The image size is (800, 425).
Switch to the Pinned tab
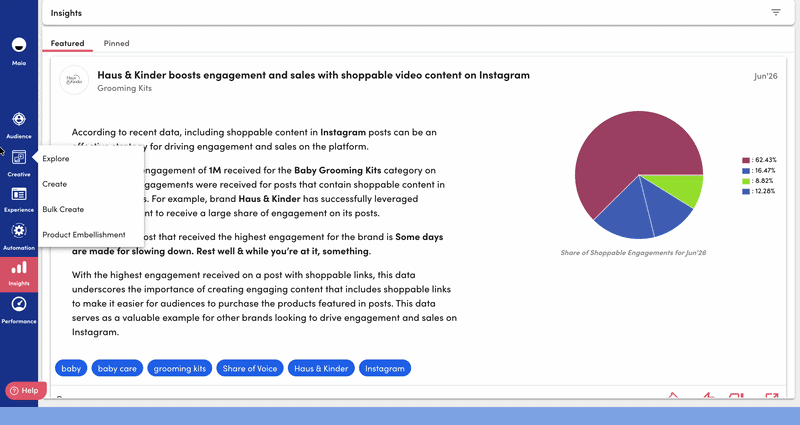[x=116, y=43]
